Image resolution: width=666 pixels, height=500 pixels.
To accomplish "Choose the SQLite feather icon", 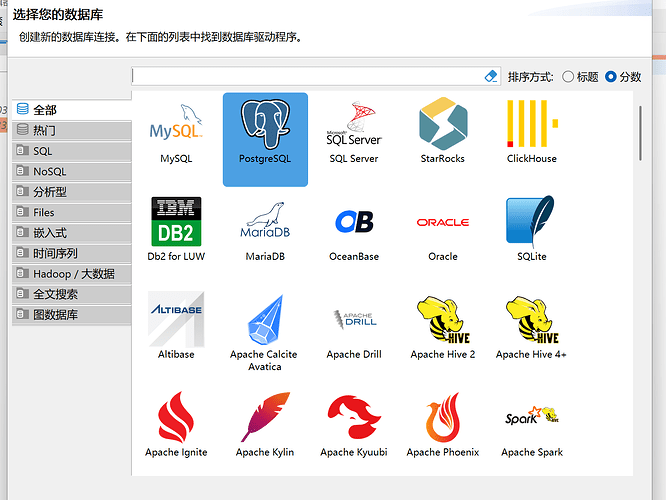I will pyautogui.click(x=531, y=220).
